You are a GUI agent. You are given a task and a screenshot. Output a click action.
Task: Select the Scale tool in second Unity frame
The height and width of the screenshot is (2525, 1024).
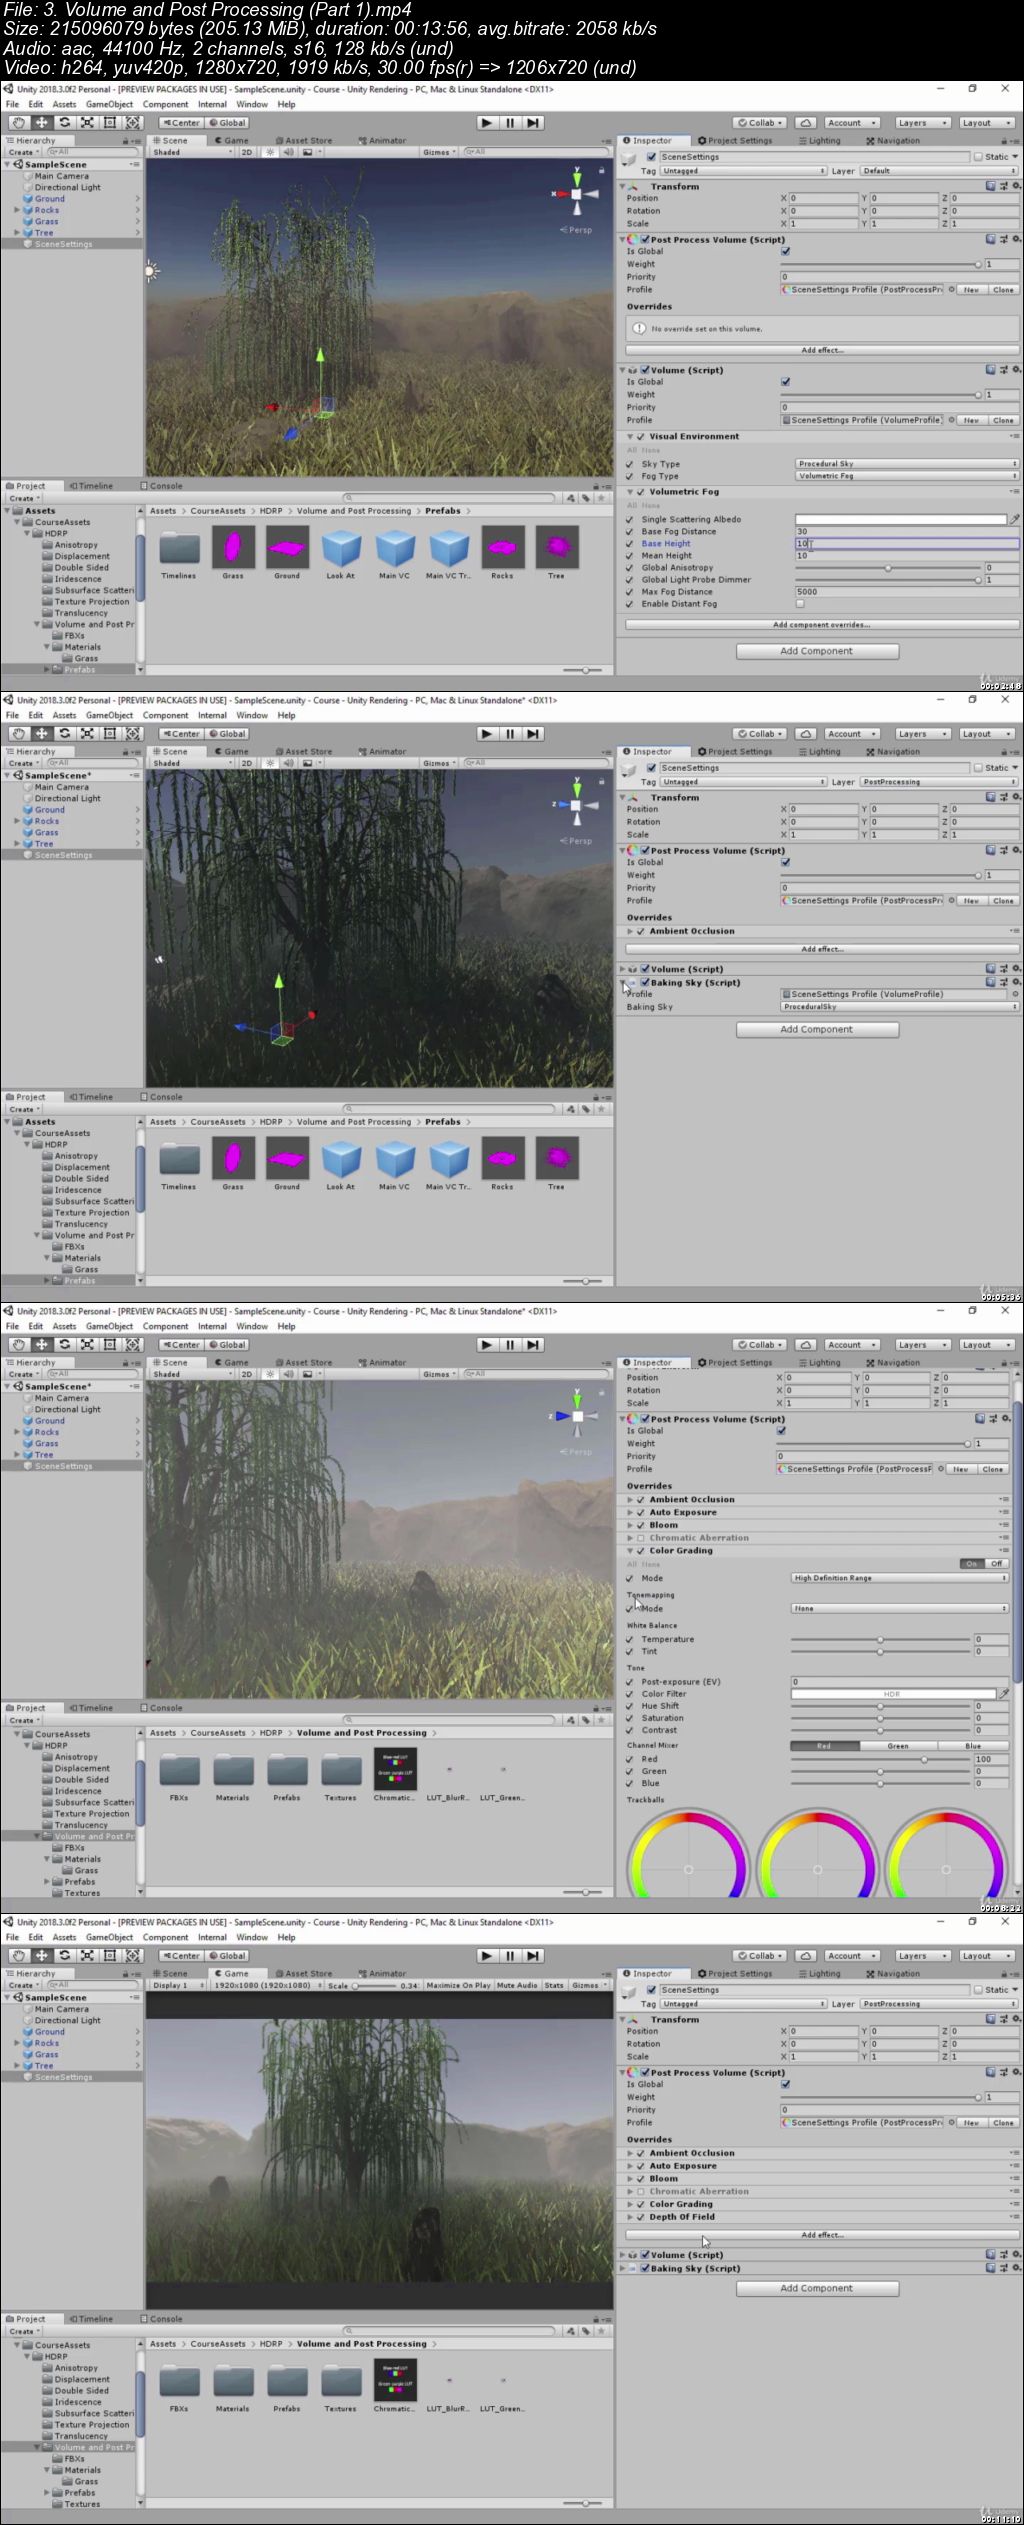click(88, 734)
